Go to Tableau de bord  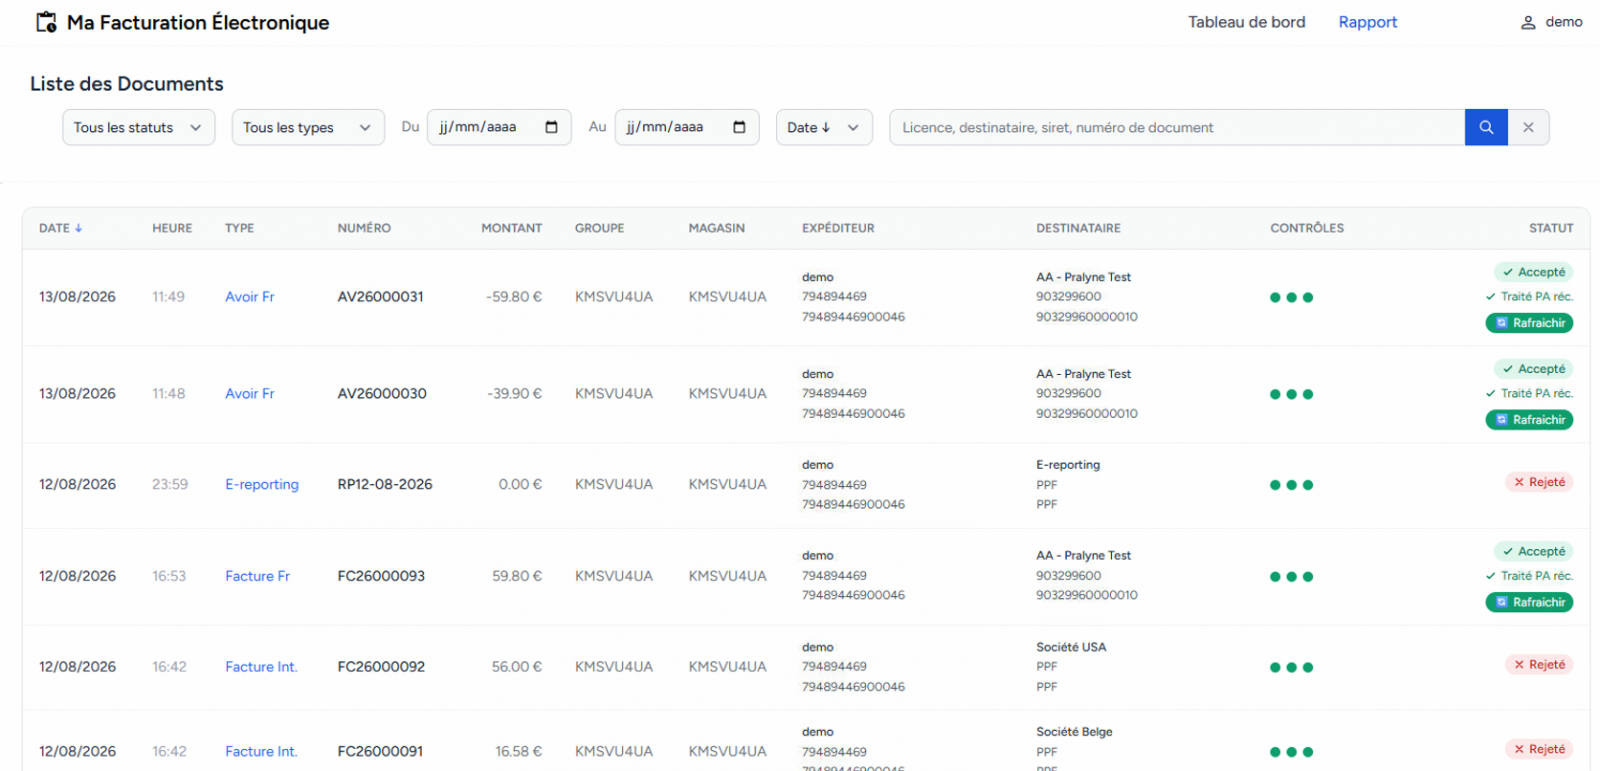point(1246,22)
